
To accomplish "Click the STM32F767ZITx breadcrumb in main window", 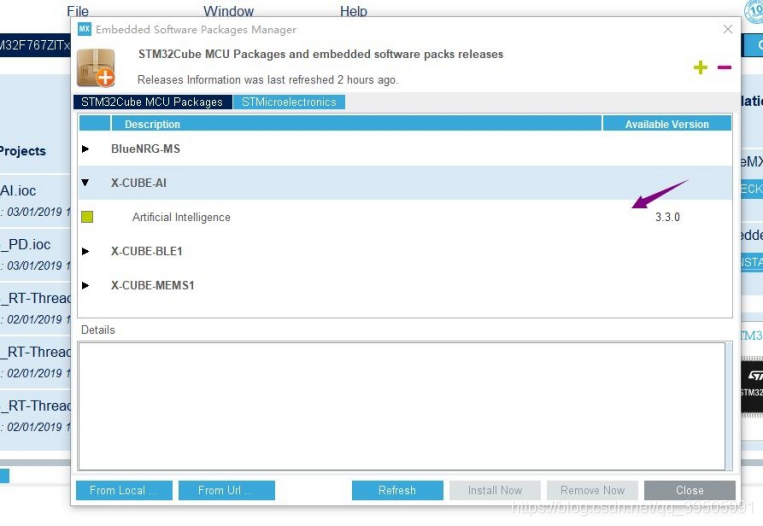I will [35, 45].
